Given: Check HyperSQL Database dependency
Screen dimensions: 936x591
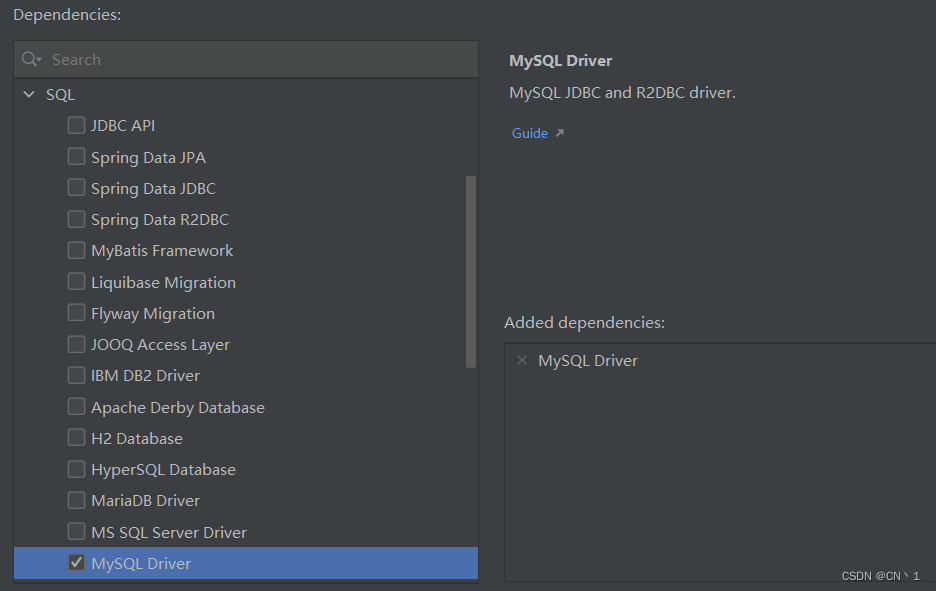Looking at the screenshot, I should [x=76, y=469].
